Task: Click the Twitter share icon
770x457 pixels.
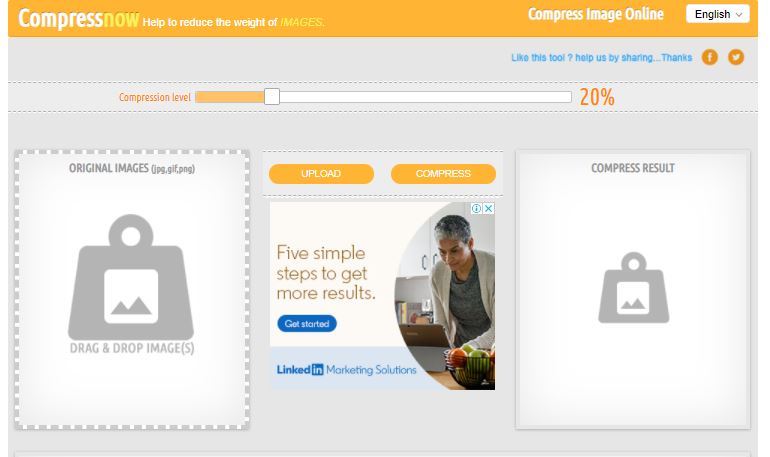Action: coord(736,57)
